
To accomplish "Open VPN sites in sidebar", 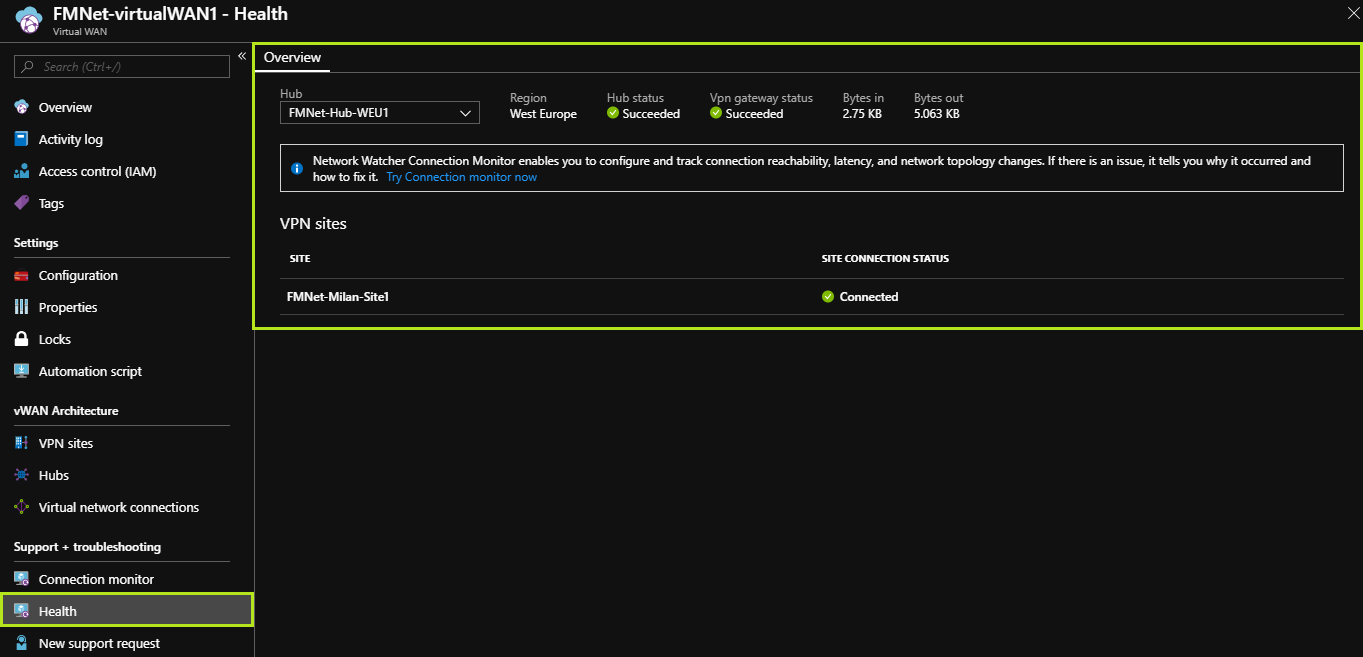I will [66, 443].
